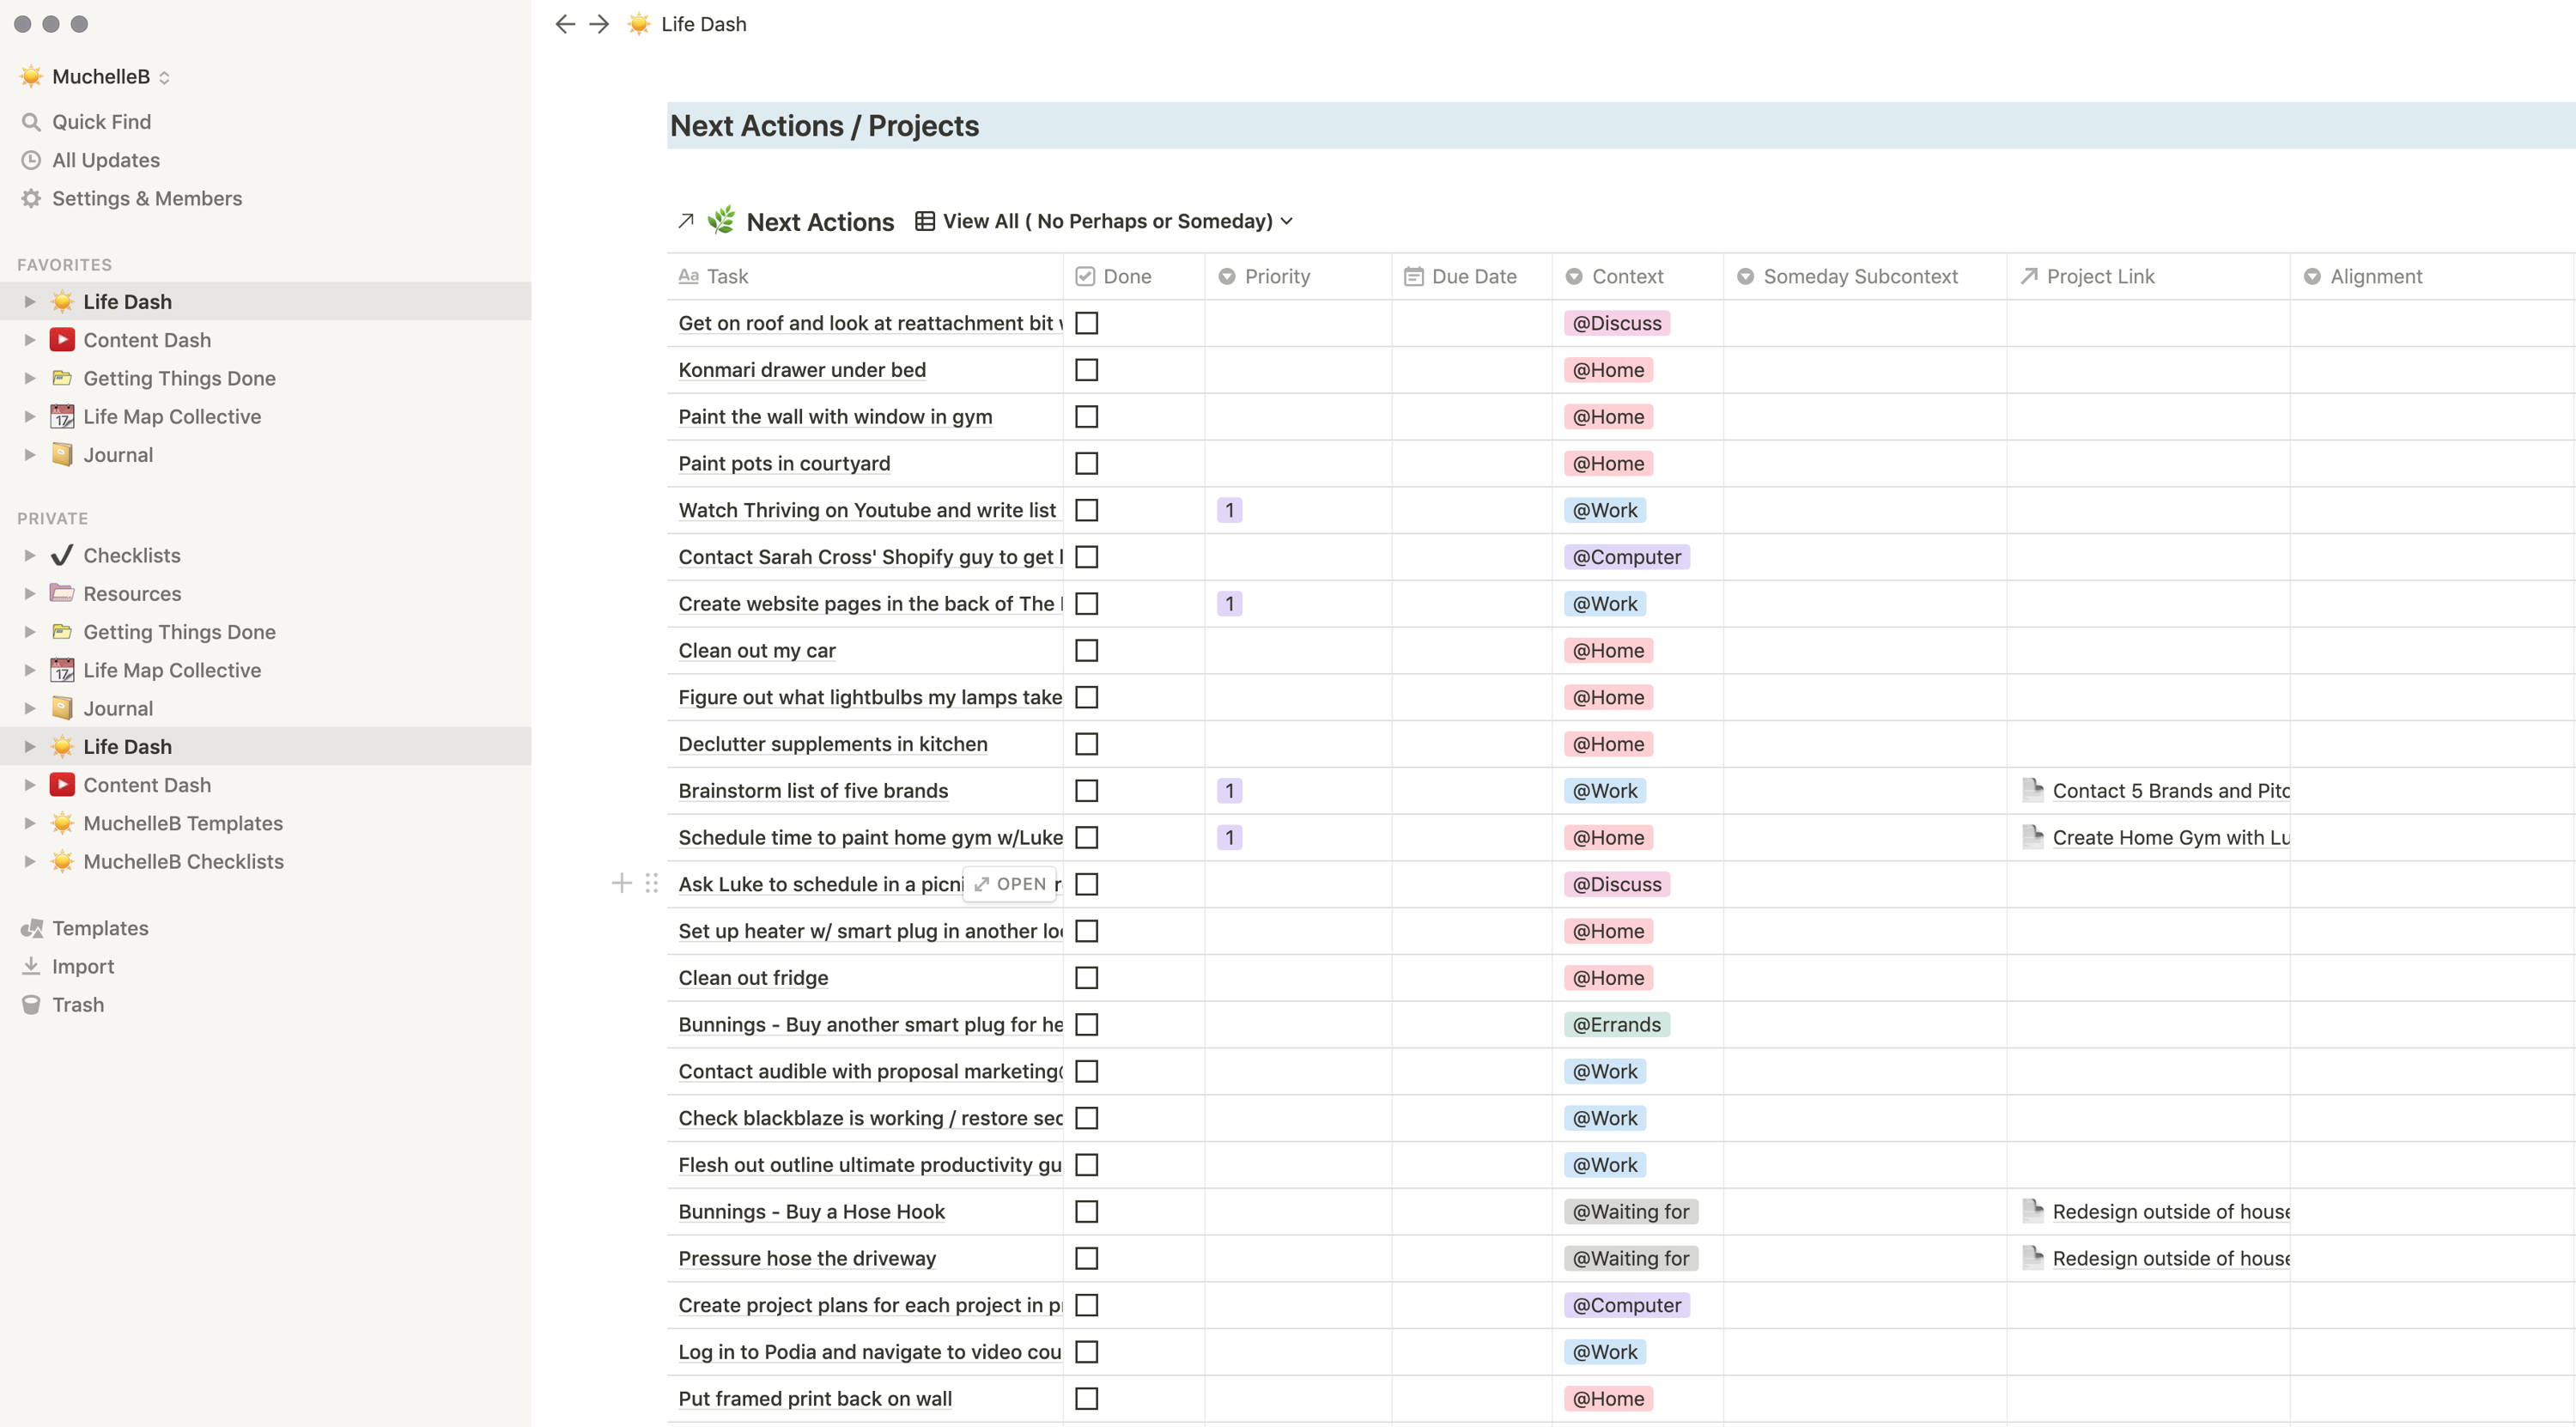
Task: Expand Journal under Private
Action: click(29, 708)
